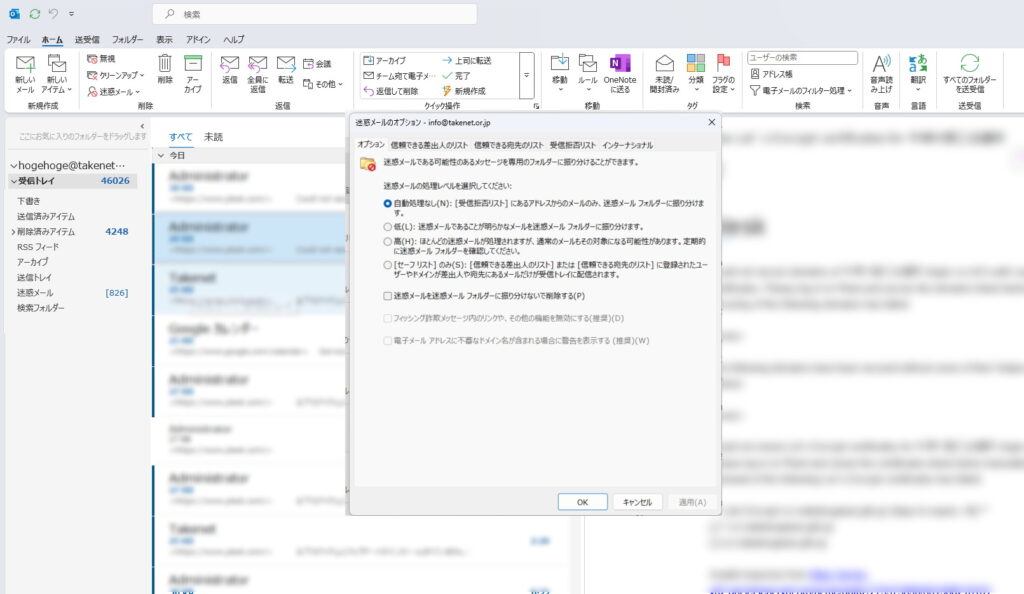Click the アーカイブ (Archive) ribbon icon
Screen dimensions: 1024x594
tap(193, 65)
